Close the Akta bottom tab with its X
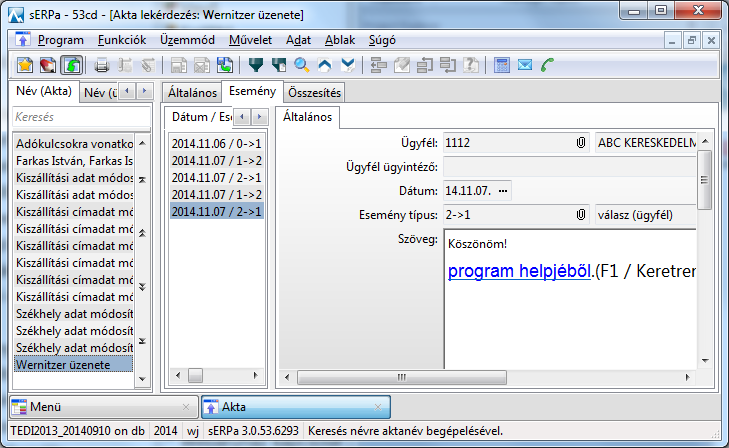Viewport: 729px width, 448px height. click(x=378, y=407)
